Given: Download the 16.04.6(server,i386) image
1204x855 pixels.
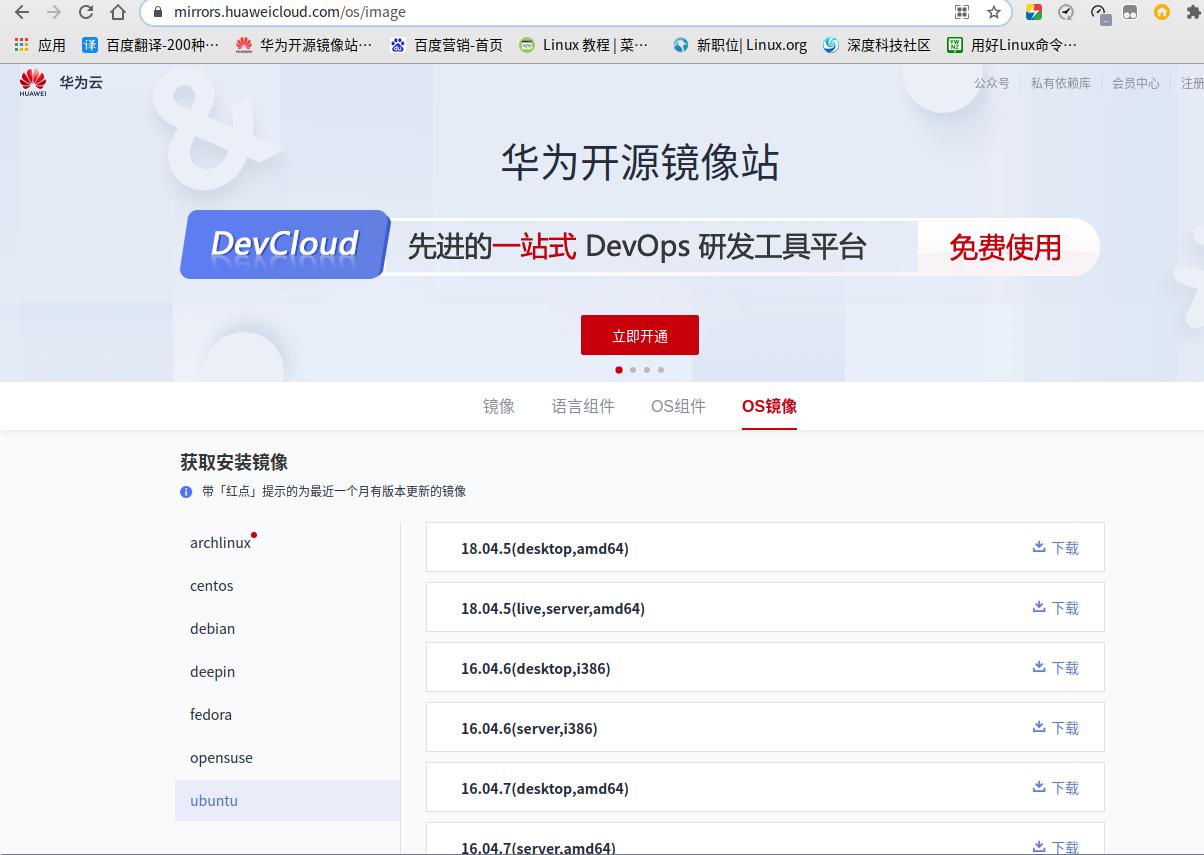Looking at the screenshot, I should [1056, 728].
